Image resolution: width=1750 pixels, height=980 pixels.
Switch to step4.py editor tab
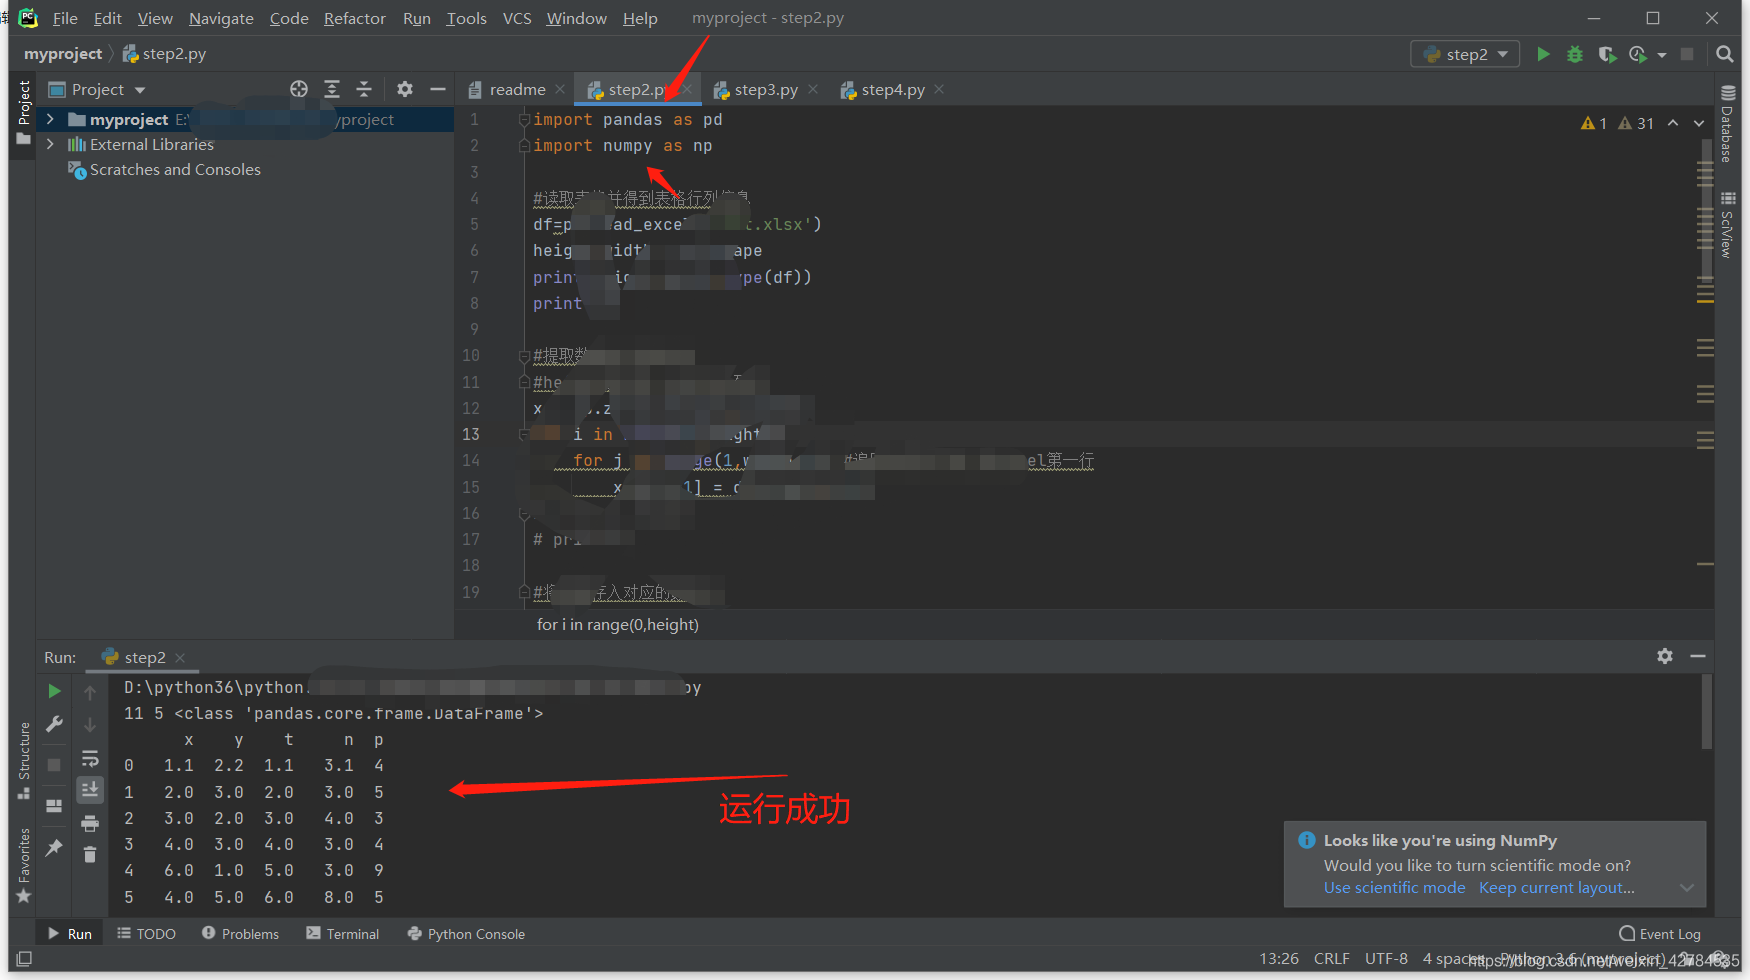pos(893,89)
